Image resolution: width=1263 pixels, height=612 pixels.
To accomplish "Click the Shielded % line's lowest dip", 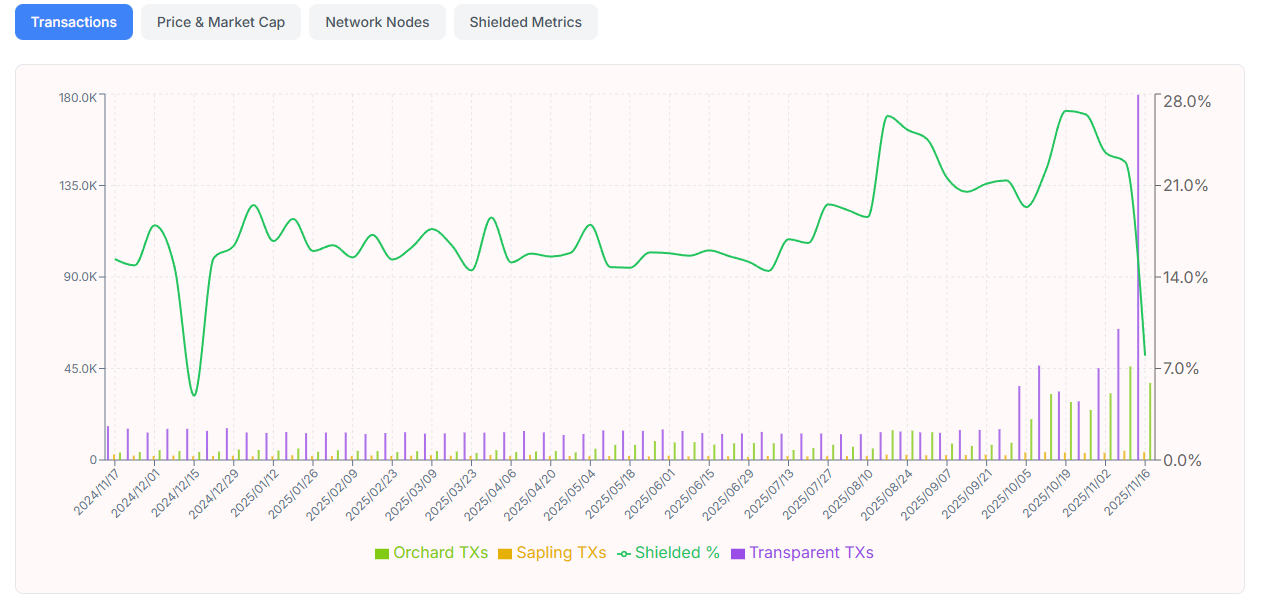I will coord(194,395).
